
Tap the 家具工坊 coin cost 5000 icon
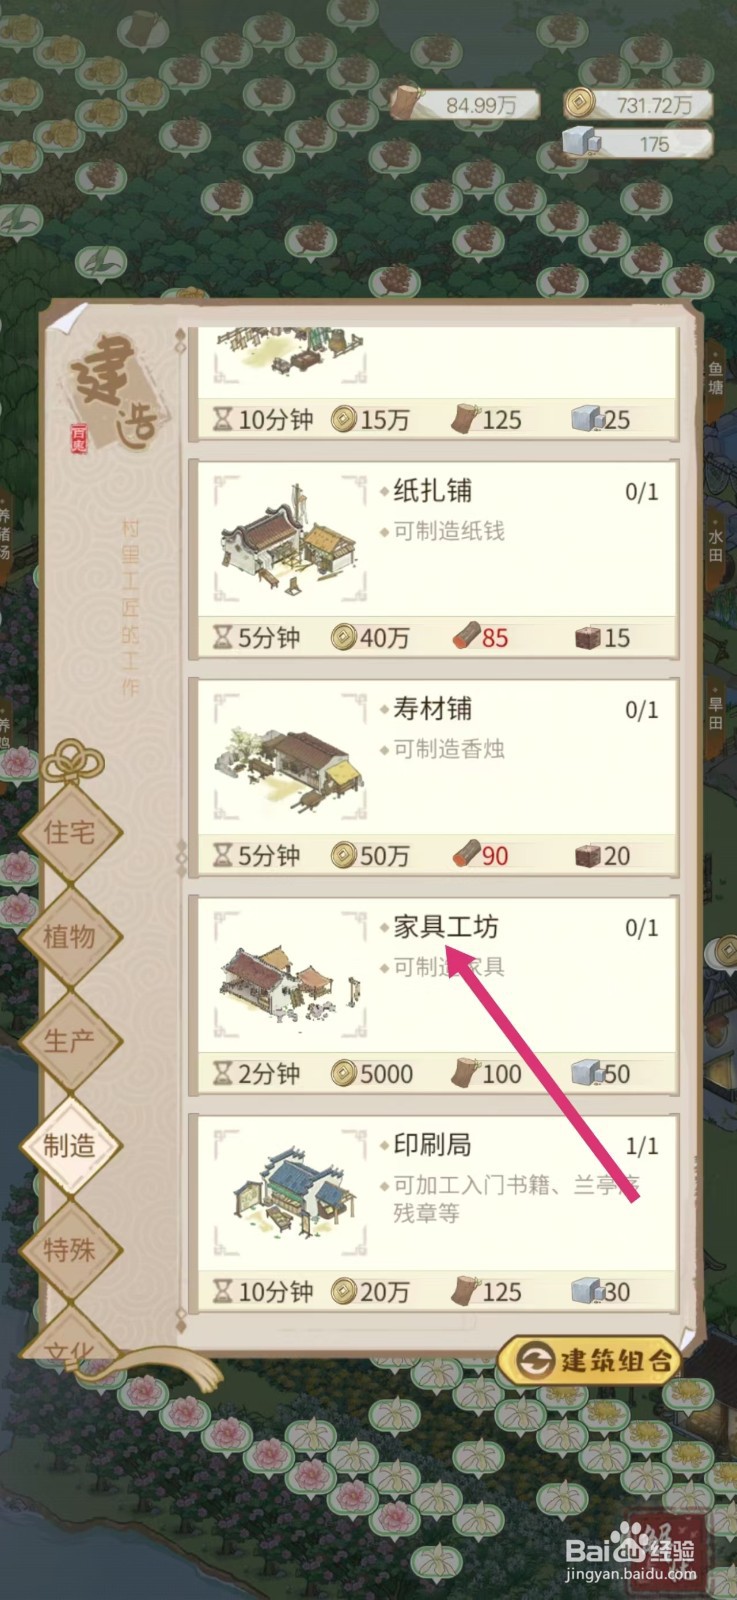point(344,1074)
